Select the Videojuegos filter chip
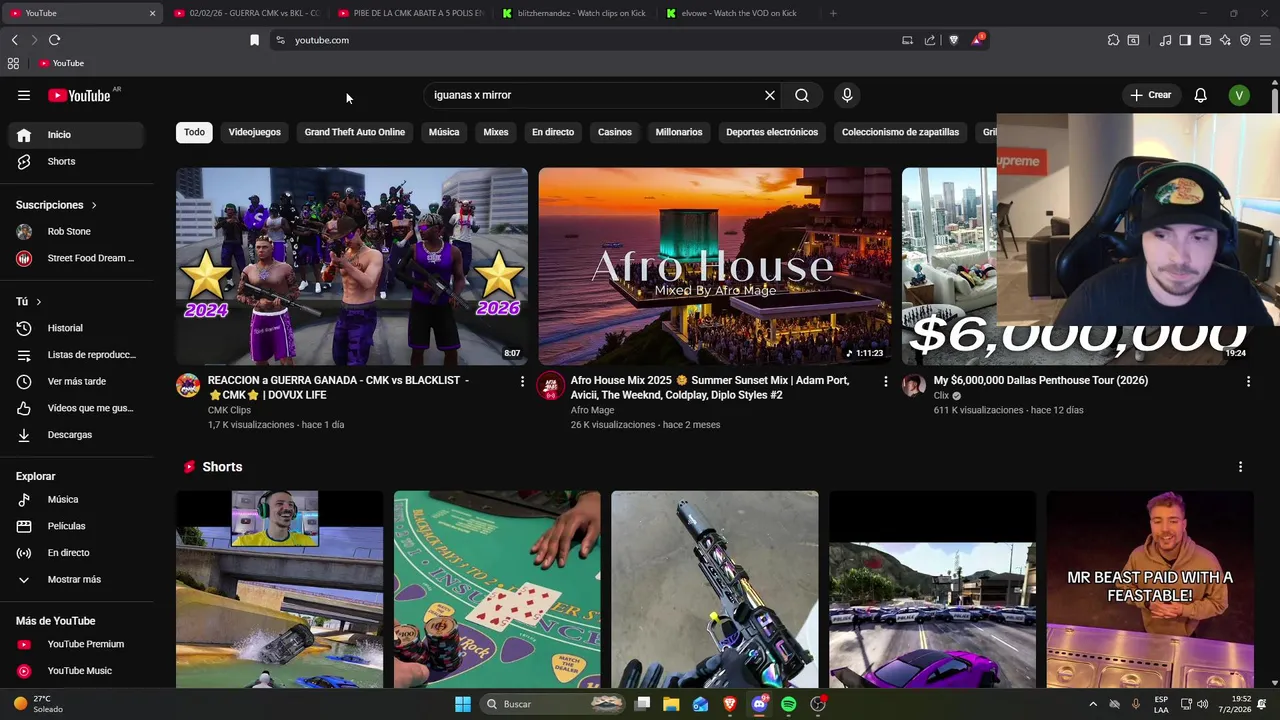The image size is (1280, 720). pos(254,132)
